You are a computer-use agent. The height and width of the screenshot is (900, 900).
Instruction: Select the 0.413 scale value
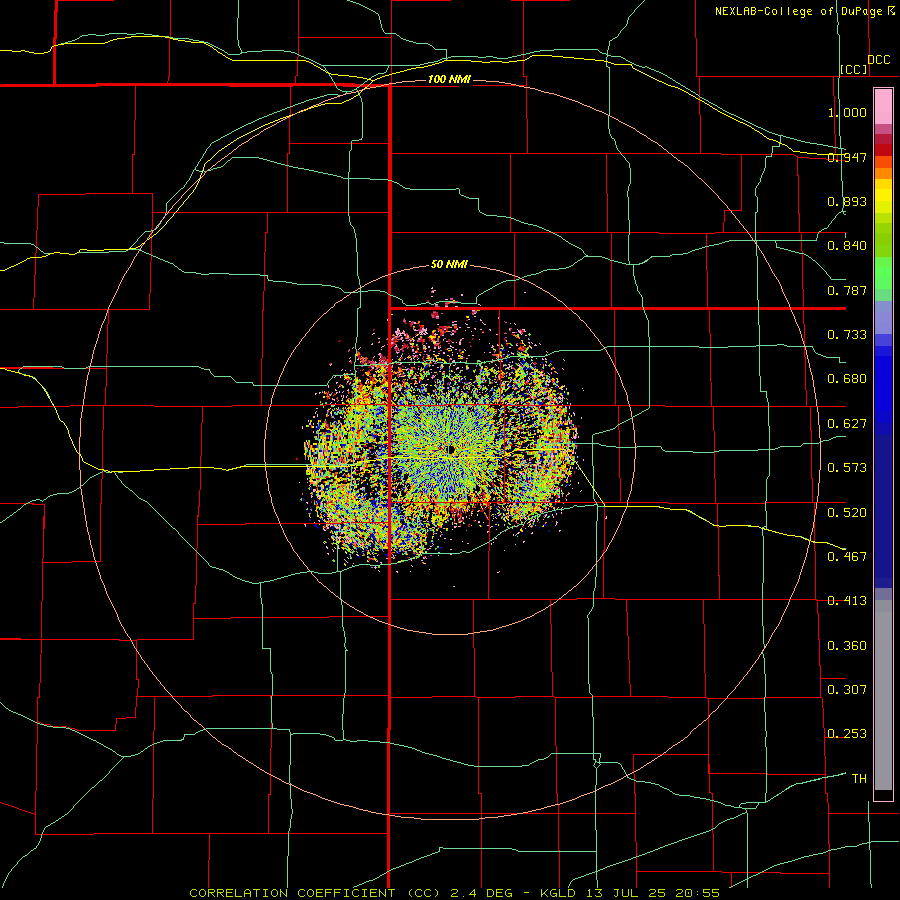847,601
